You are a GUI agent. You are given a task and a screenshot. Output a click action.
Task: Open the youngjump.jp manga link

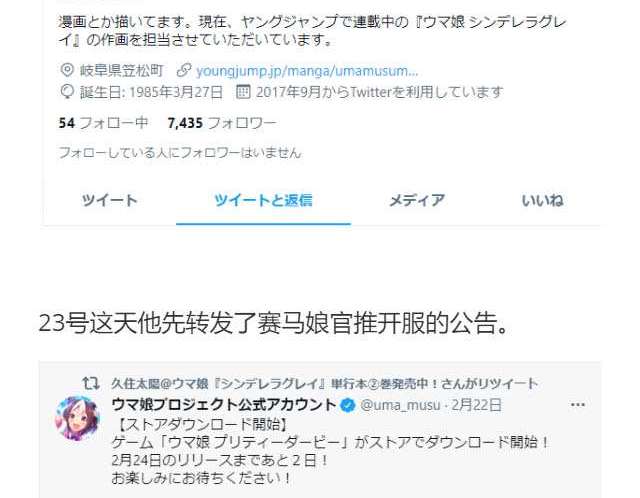307,71
